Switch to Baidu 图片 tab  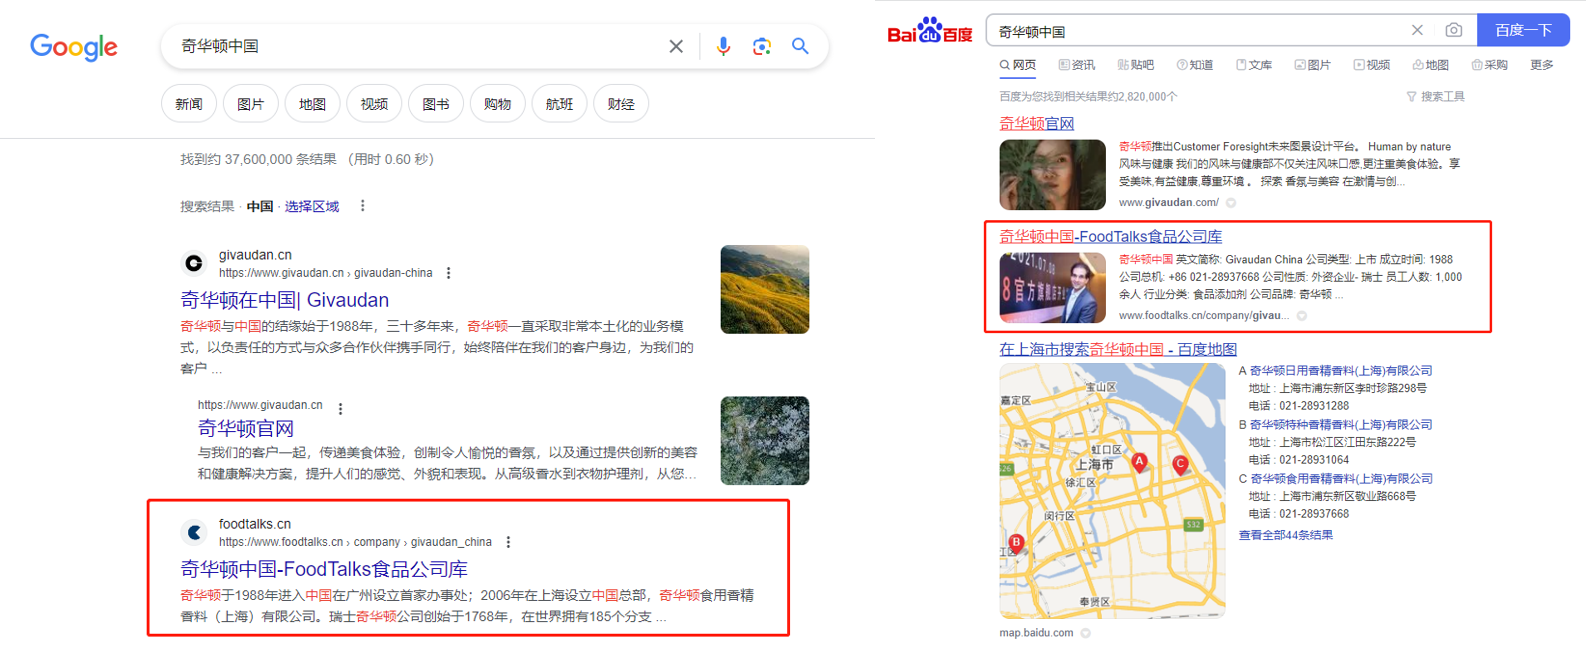coord(1312,65)
